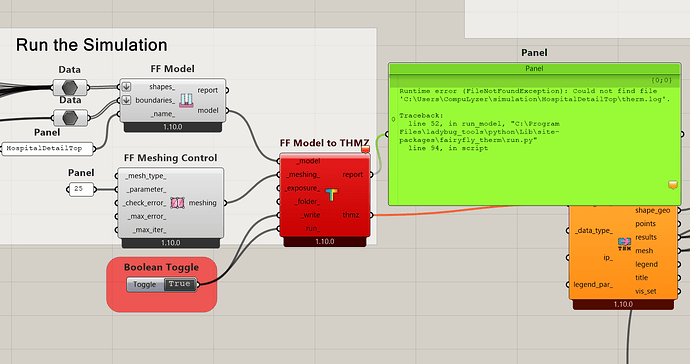This screenshot has height=364, width=690.
Task: Select the panel containing value 25
Action: point(81,189)
